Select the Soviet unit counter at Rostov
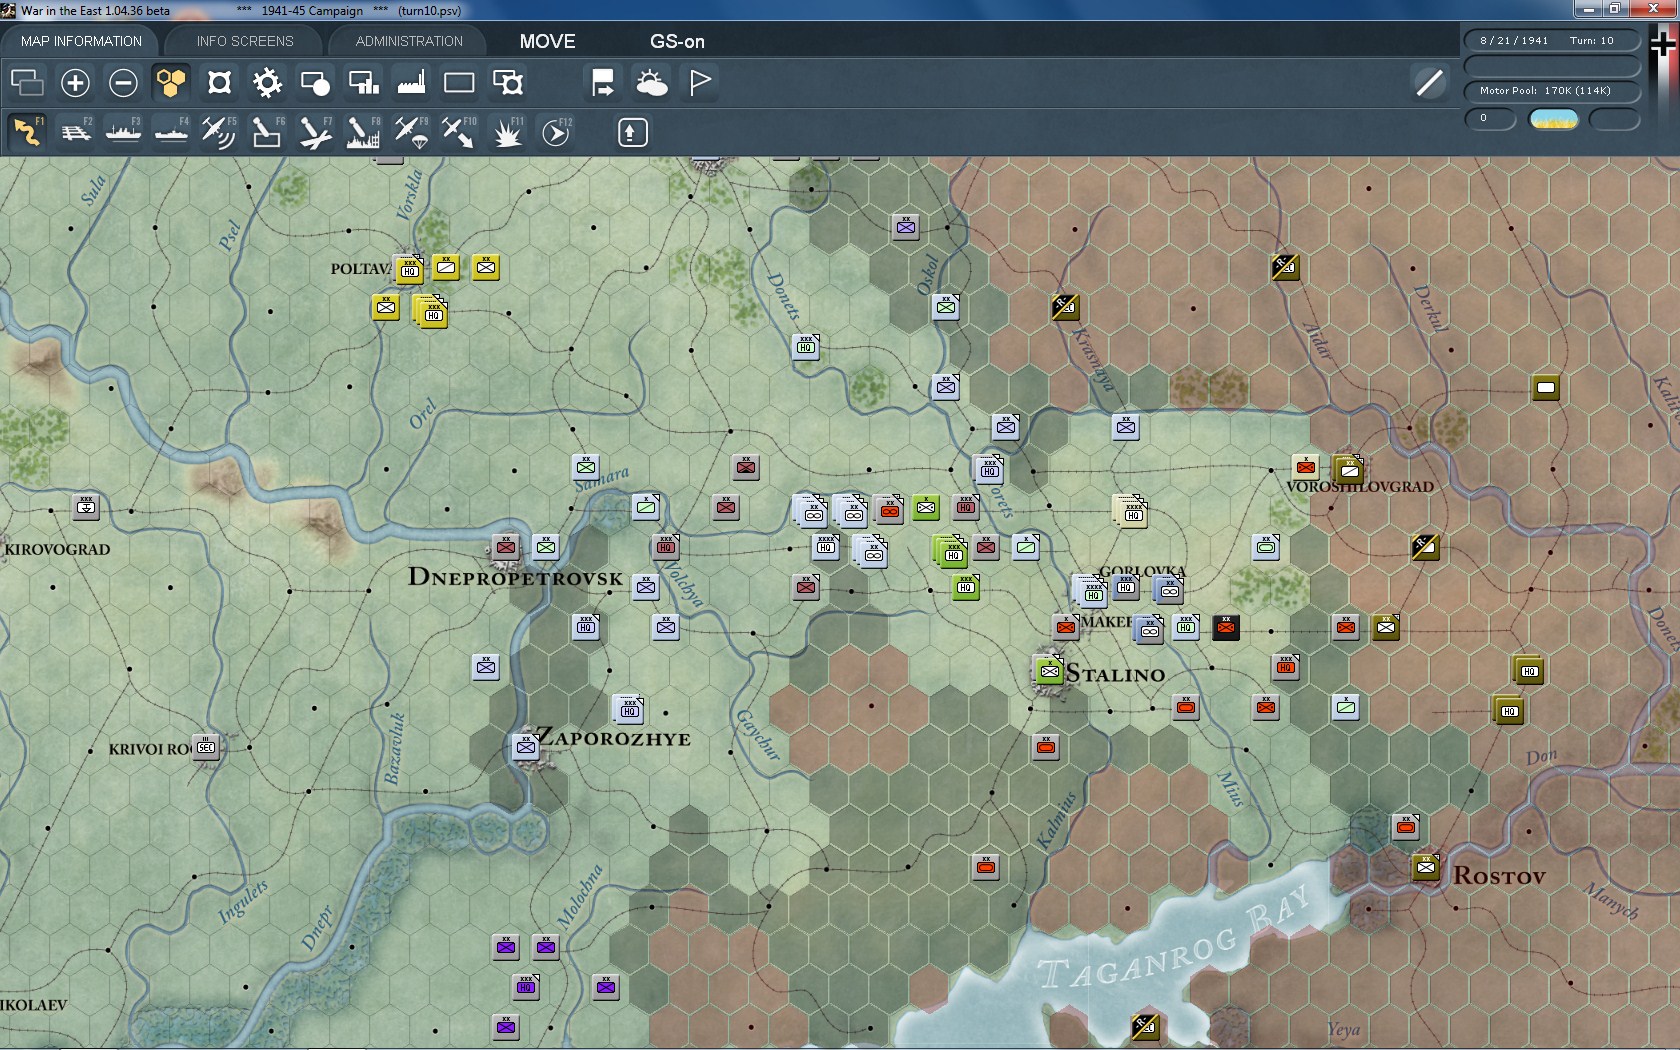This screenshot has width=1680, height=1050. coord(1425,867)
